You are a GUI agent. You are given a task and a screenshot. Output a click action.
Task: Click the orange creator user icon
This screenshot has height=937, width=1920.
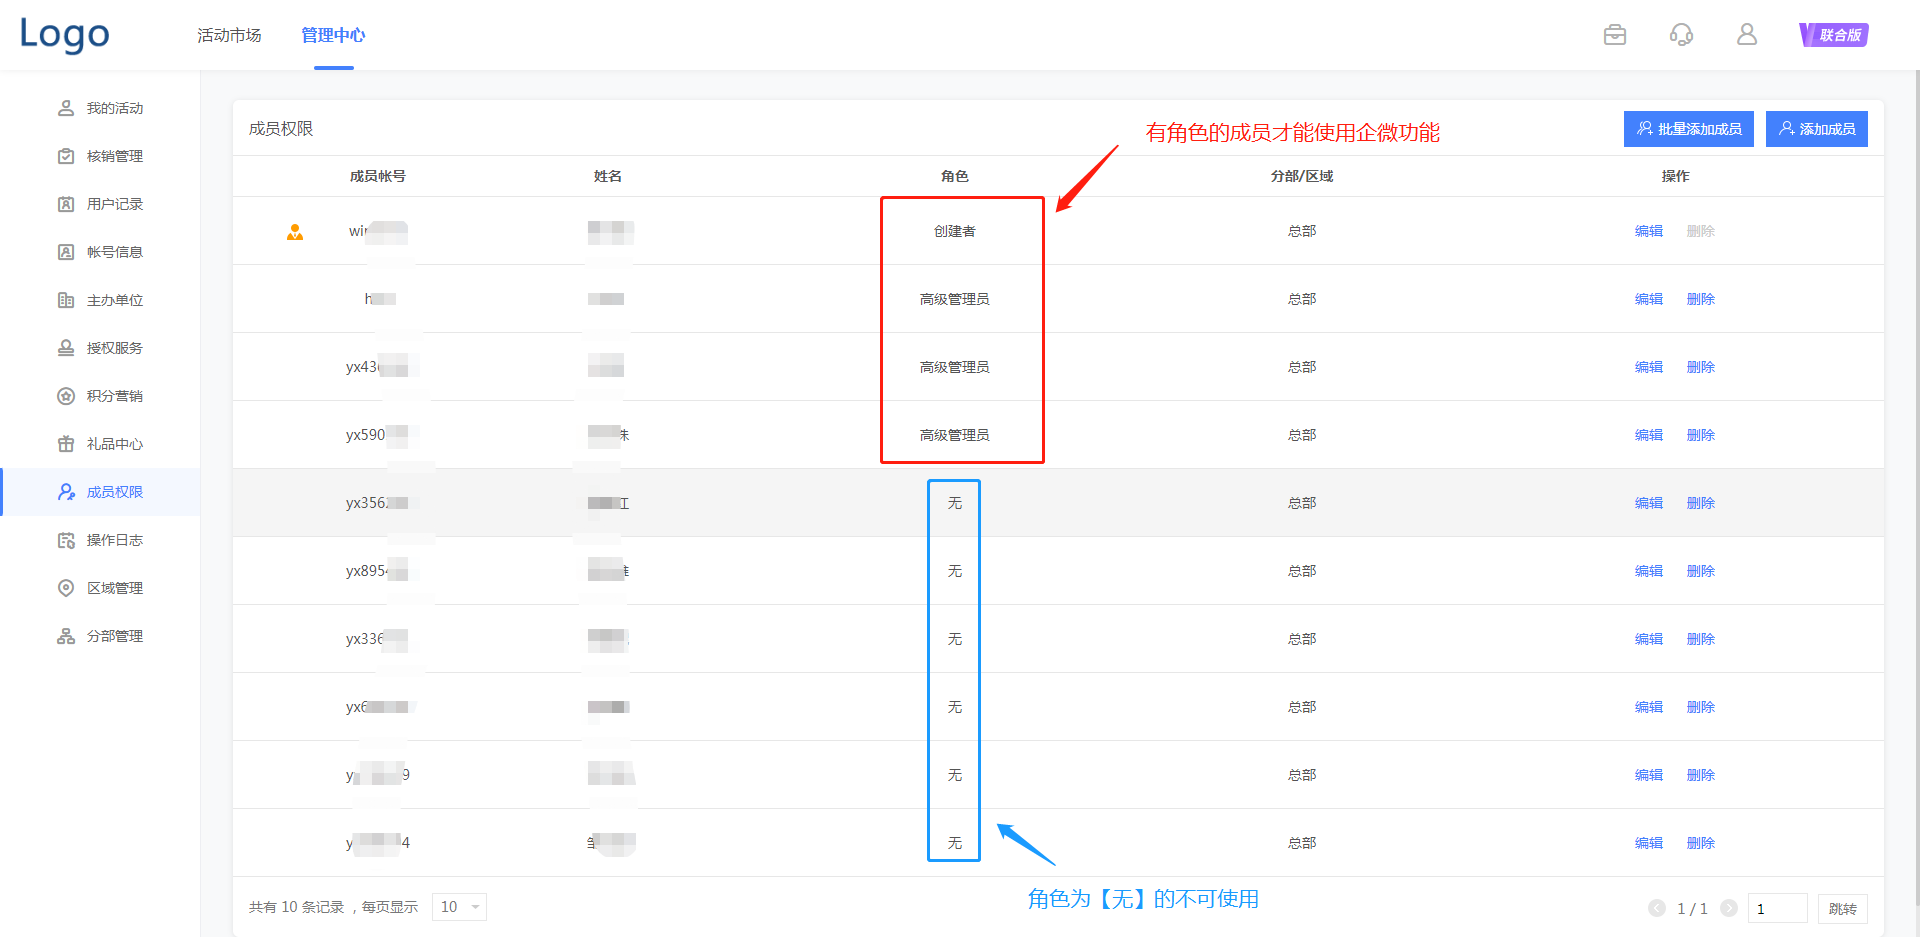(x=295, y=232)
